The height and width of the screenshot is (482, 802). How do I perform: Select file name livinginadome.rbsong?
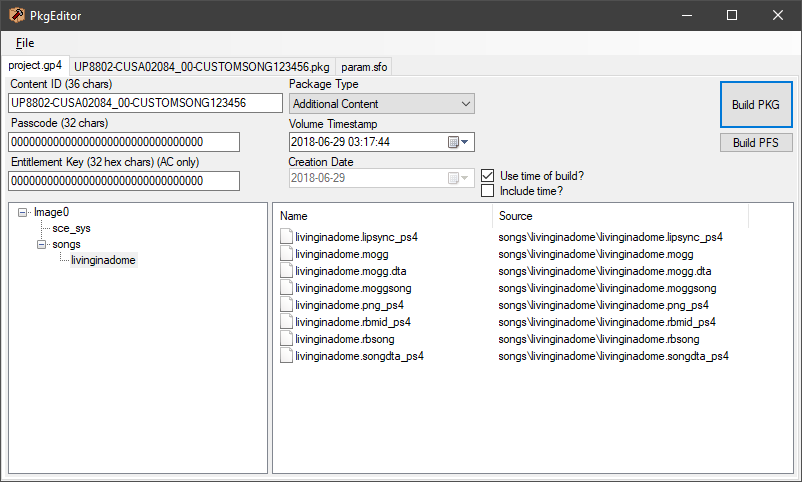[345, 339]
